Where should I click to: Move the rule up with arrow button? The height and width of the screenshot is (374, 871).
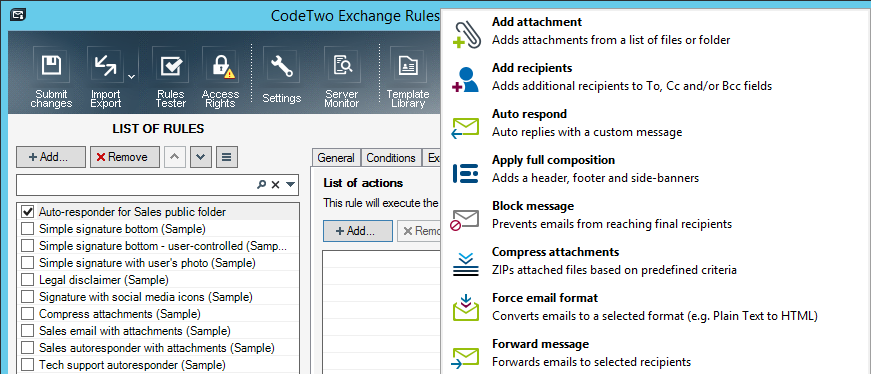tap(174, 157)
